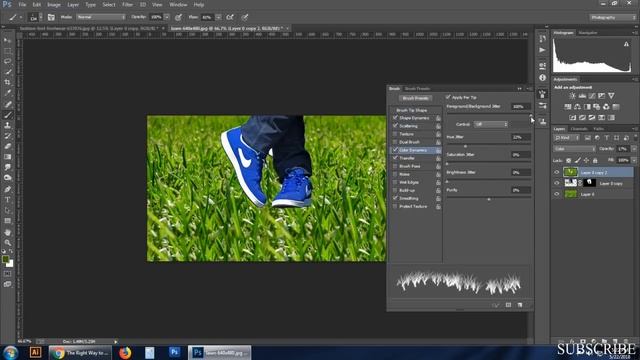This screenshot has height=360, width=640.
Task: Select the Brush tool in toolbox
Action: coord(7,115)
